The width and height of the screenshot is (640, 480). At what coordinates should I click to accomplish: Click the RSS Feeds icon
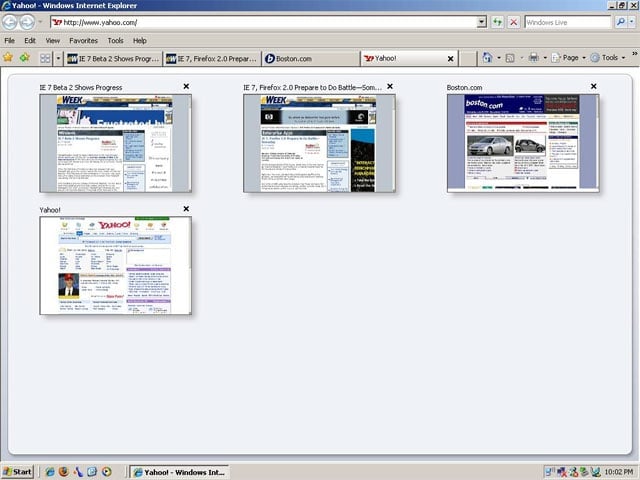[510, 58]
